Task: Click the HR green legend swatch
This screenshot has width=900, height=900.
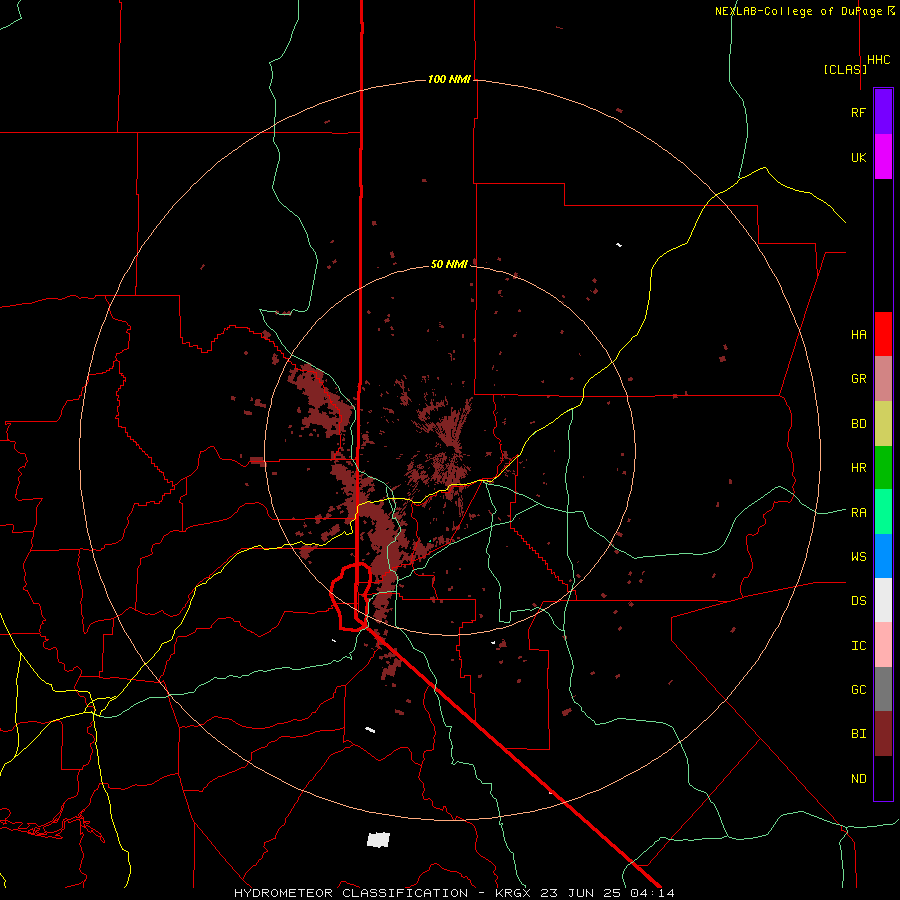Action: 883,468
